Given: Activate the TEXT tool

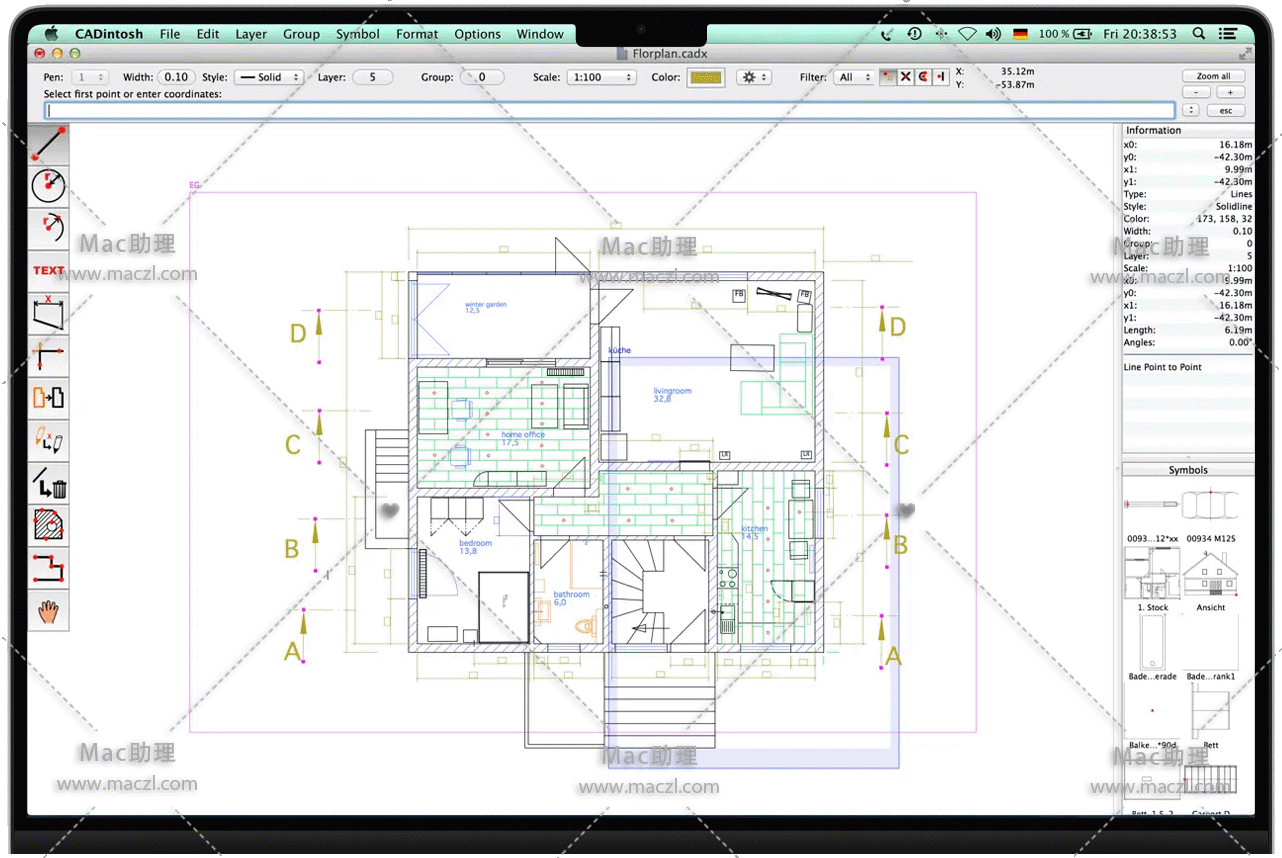Looking at the screenshot, I should [48, 270].
